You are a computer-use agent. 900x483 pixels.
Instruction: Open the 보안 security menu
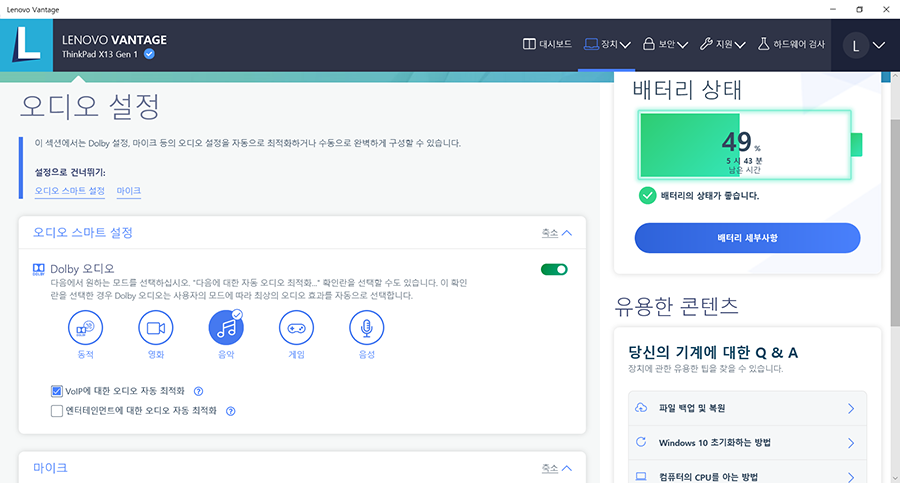(665, 44)
